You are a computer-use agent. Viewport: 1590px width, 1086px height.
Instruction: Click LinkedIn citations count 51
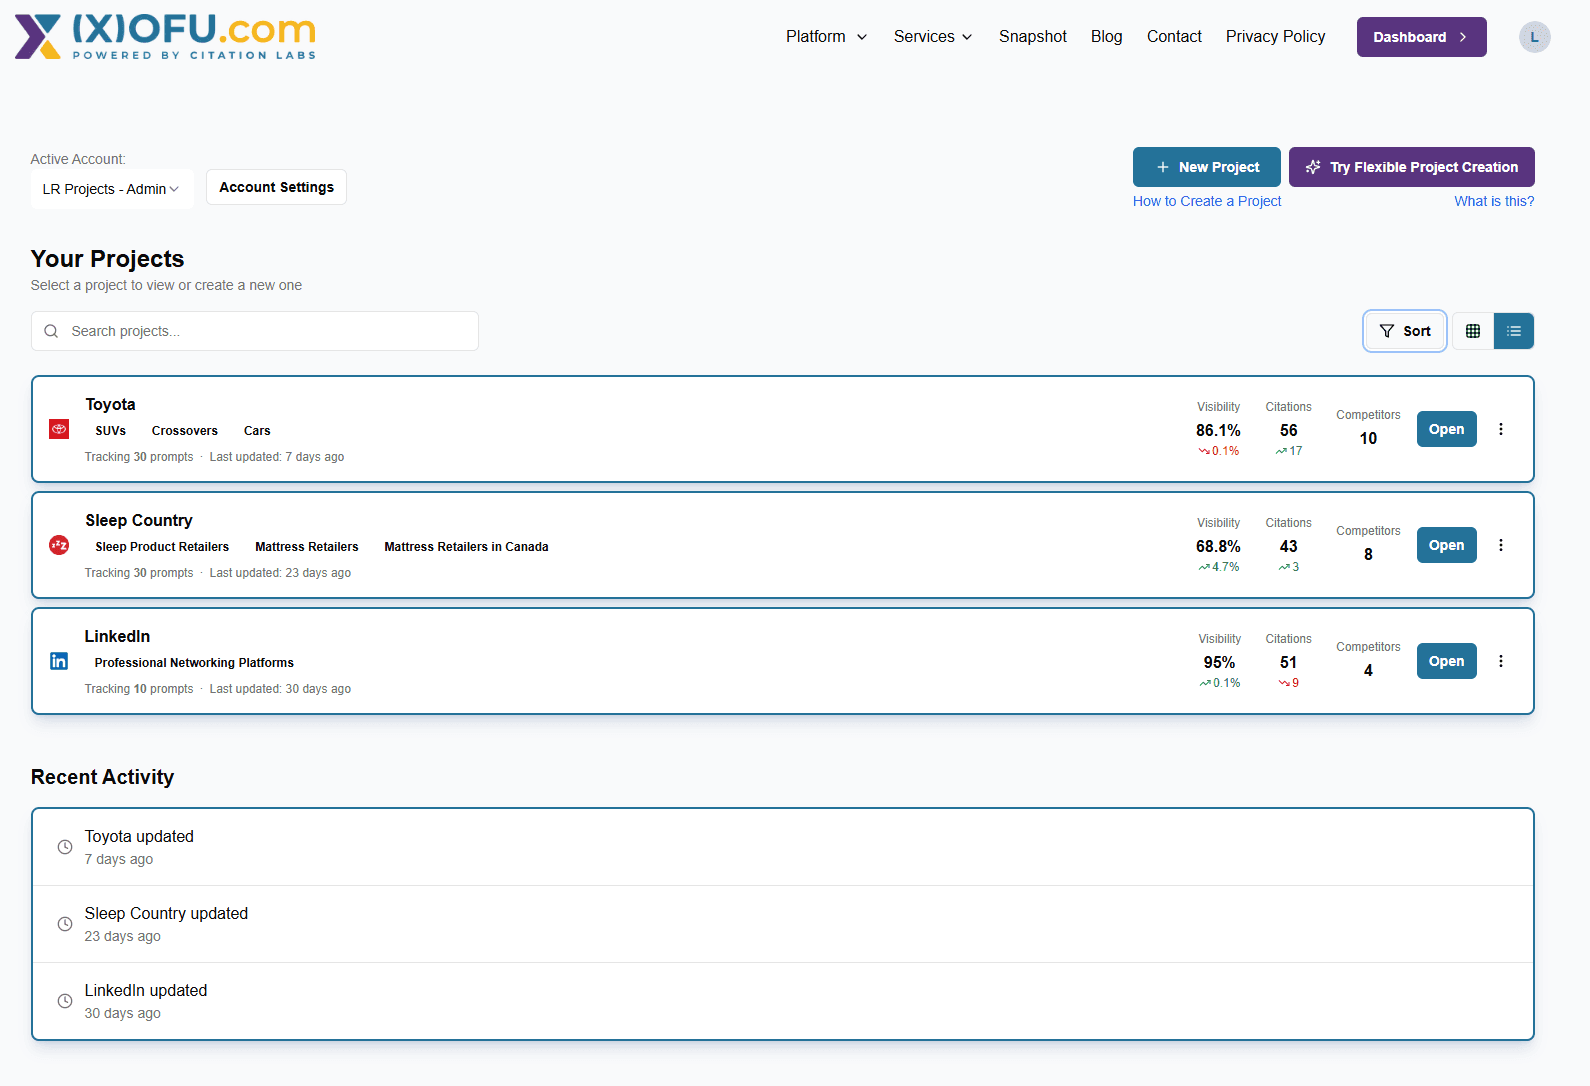pos(1288,662)
